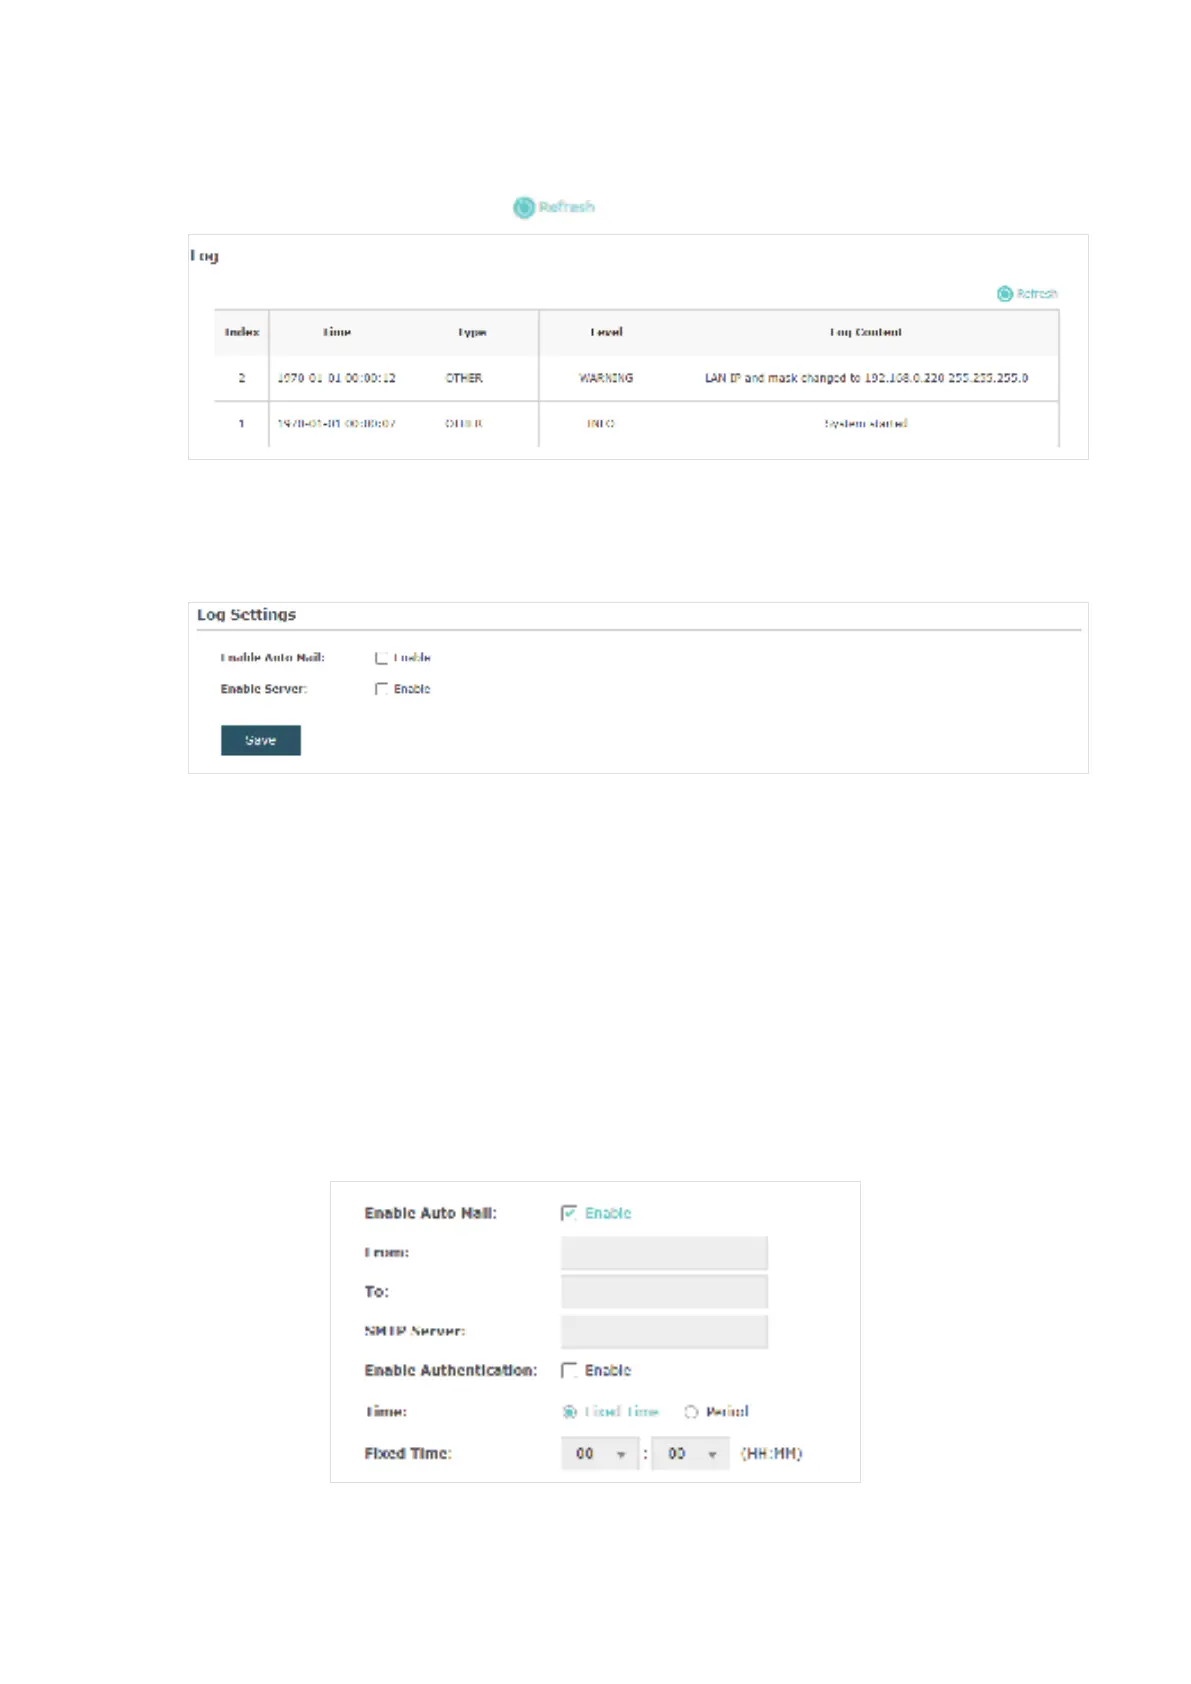The width and height of the screenshot is (1191, 1684).
Task: Click the Save button in Log Settings
Action: pos(261,740)
